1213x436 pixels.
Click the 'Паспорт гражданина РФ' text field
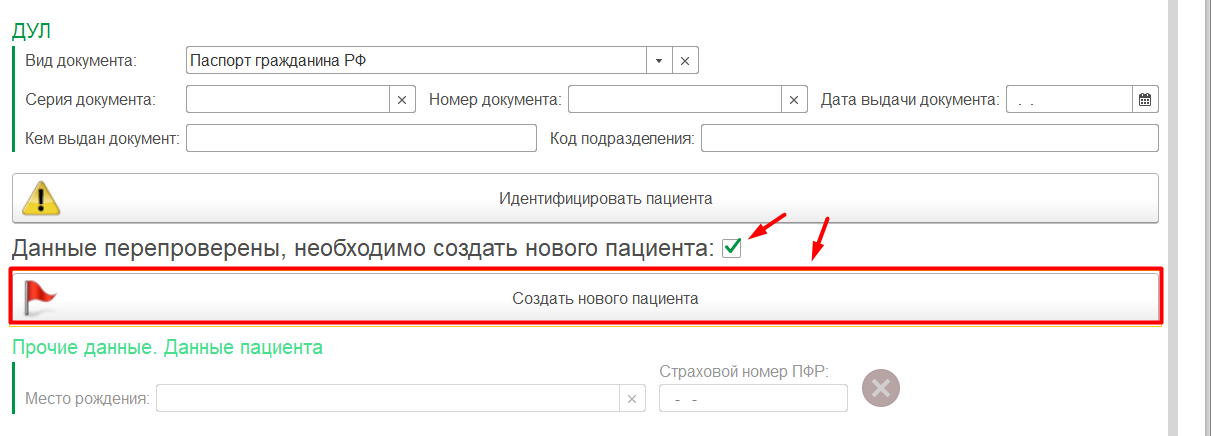(415, 61)
